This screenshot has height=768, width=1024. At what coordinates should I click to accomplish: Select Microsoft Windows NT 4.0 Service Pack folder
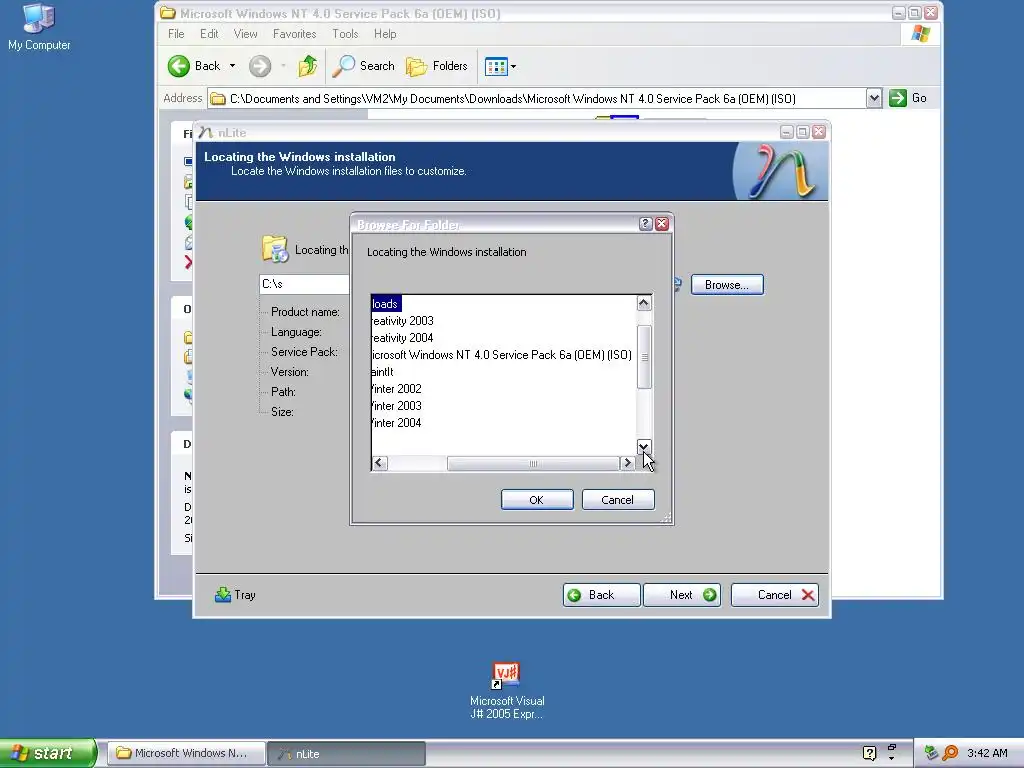click(x=502, y=355)
